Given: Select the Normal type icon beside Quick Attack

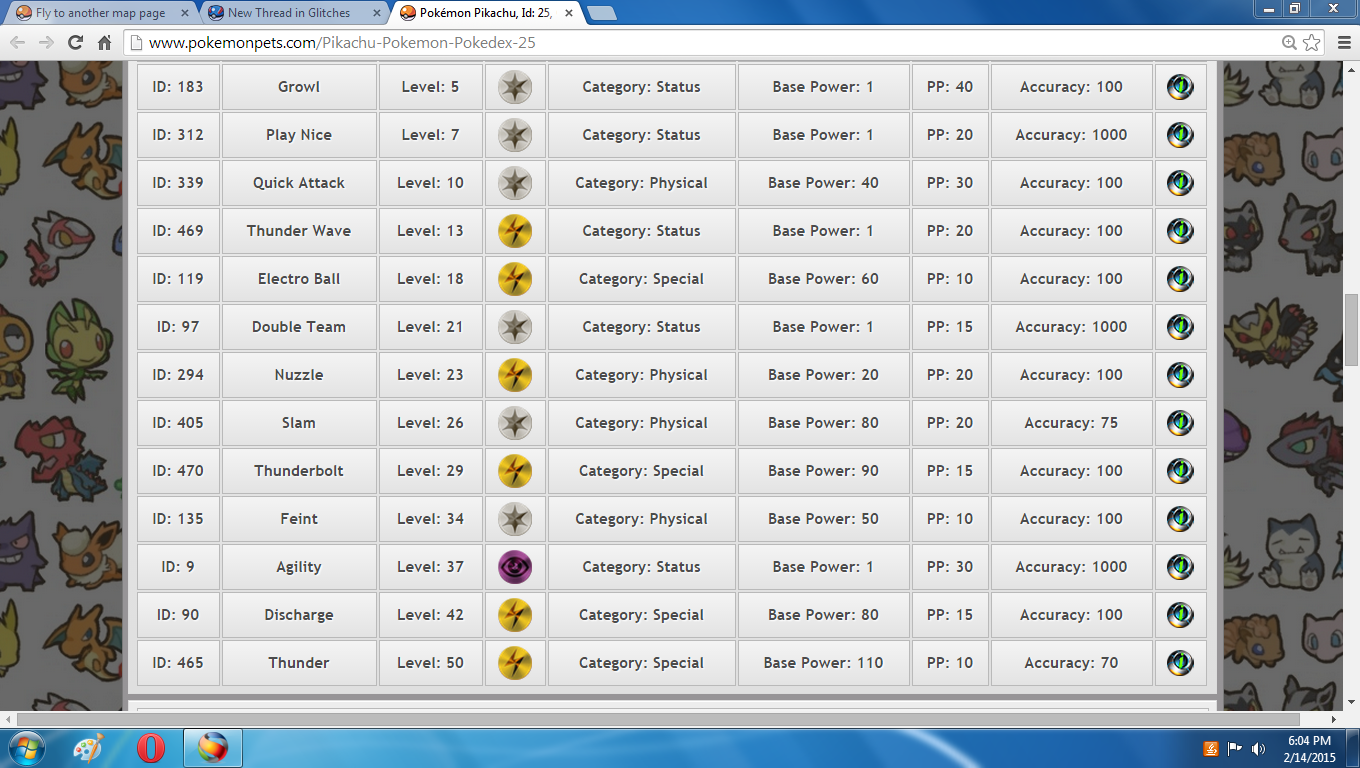Looking at the screenshot, I should click(515, 183).
